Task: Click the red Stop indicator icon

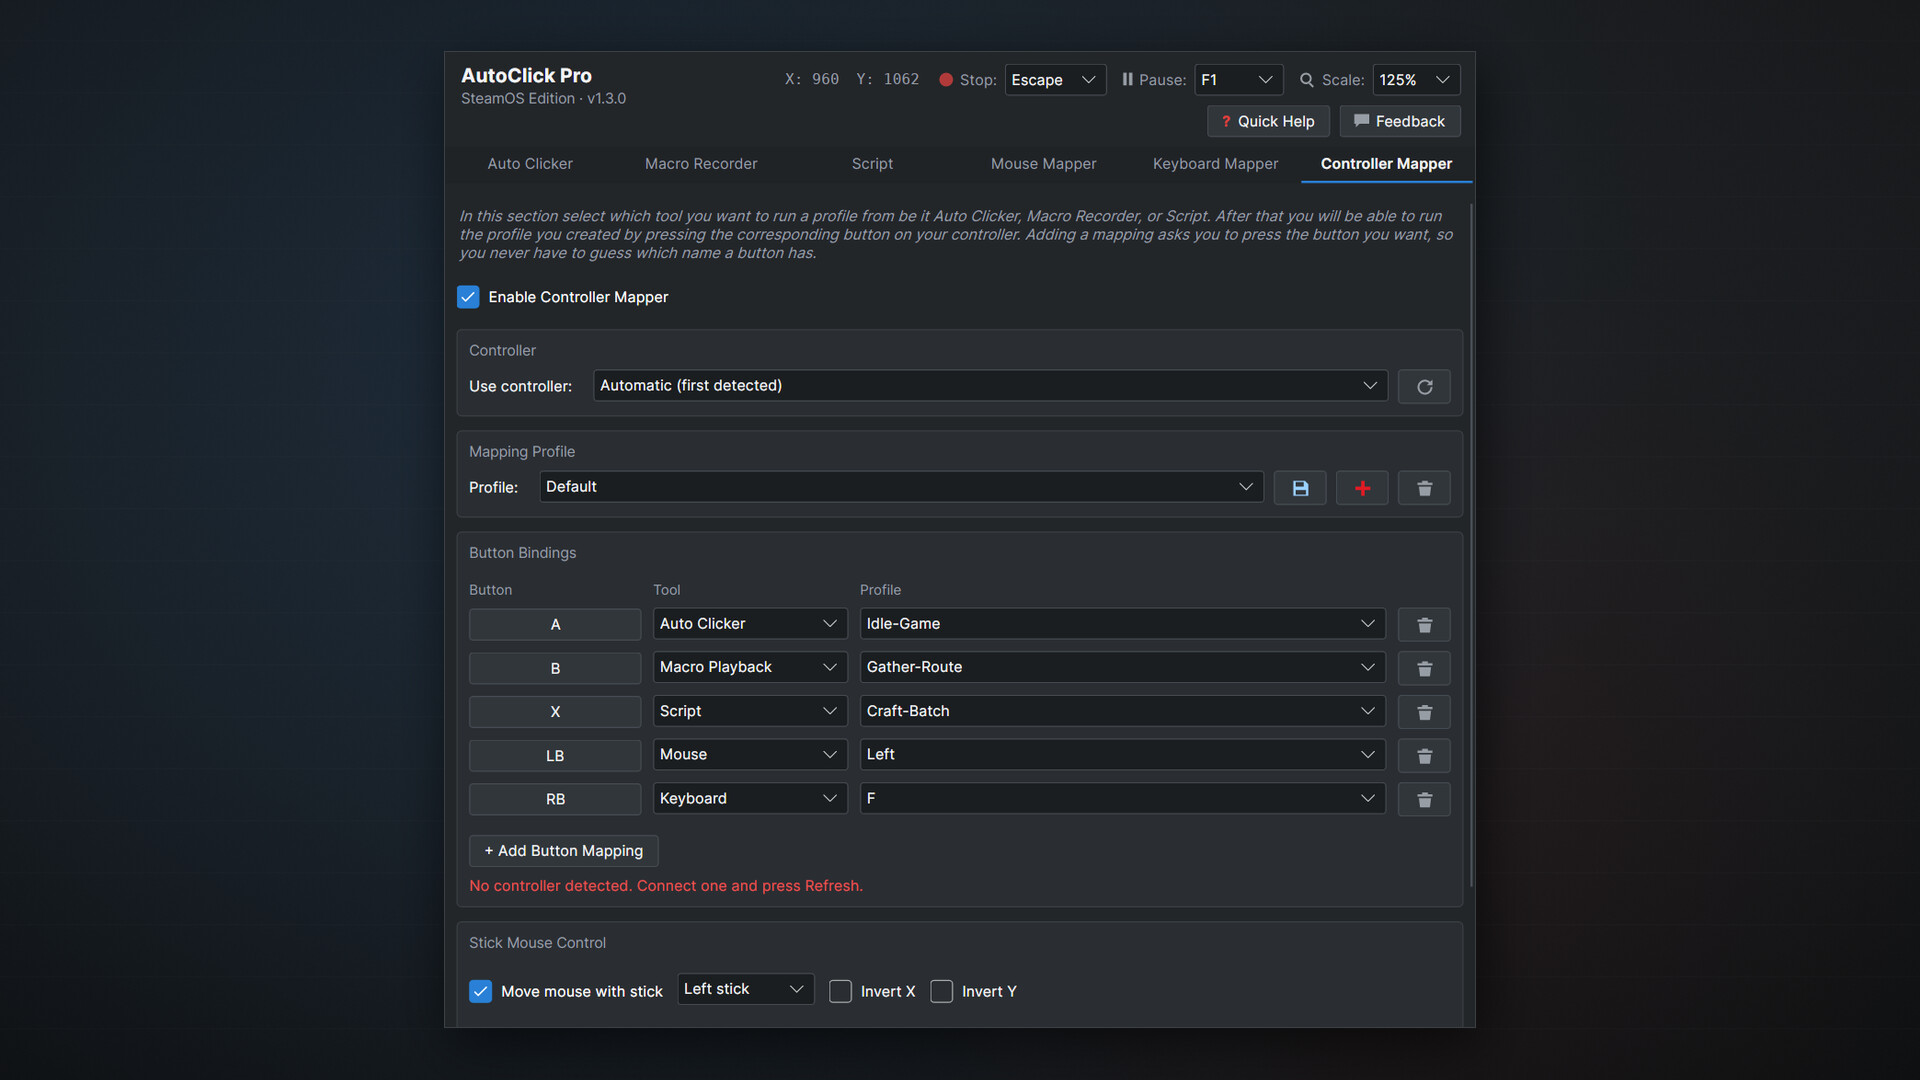Action: coord(945,80)
